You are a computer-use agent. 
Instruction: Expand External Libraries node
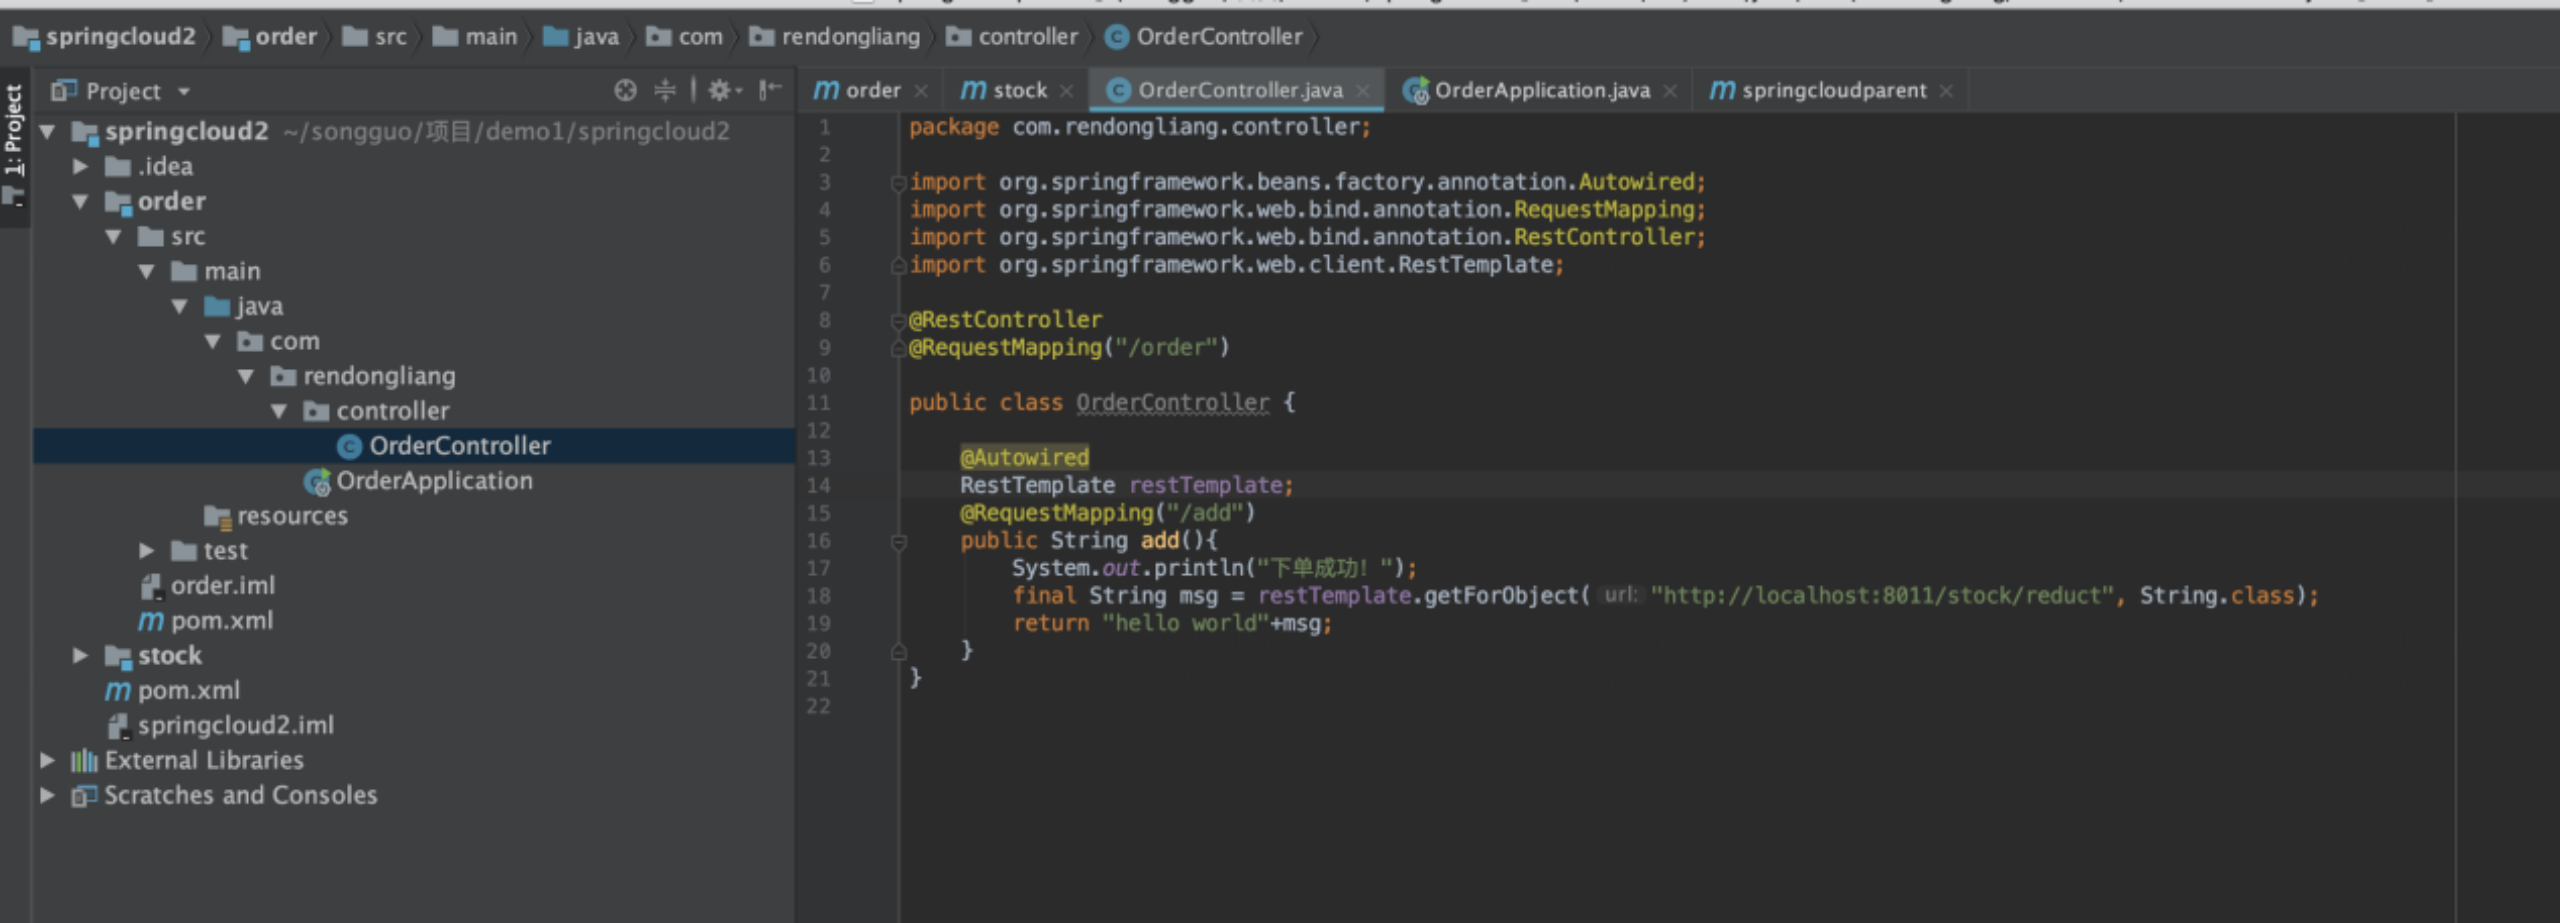[47, 761]
